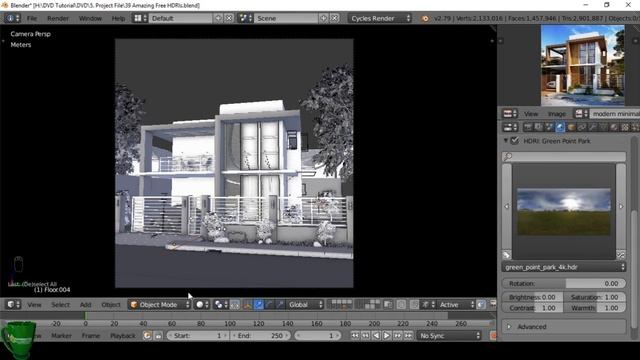Open the Render menu
The height and width of the screenshot is (360, 640).
(x=58, y=18)
